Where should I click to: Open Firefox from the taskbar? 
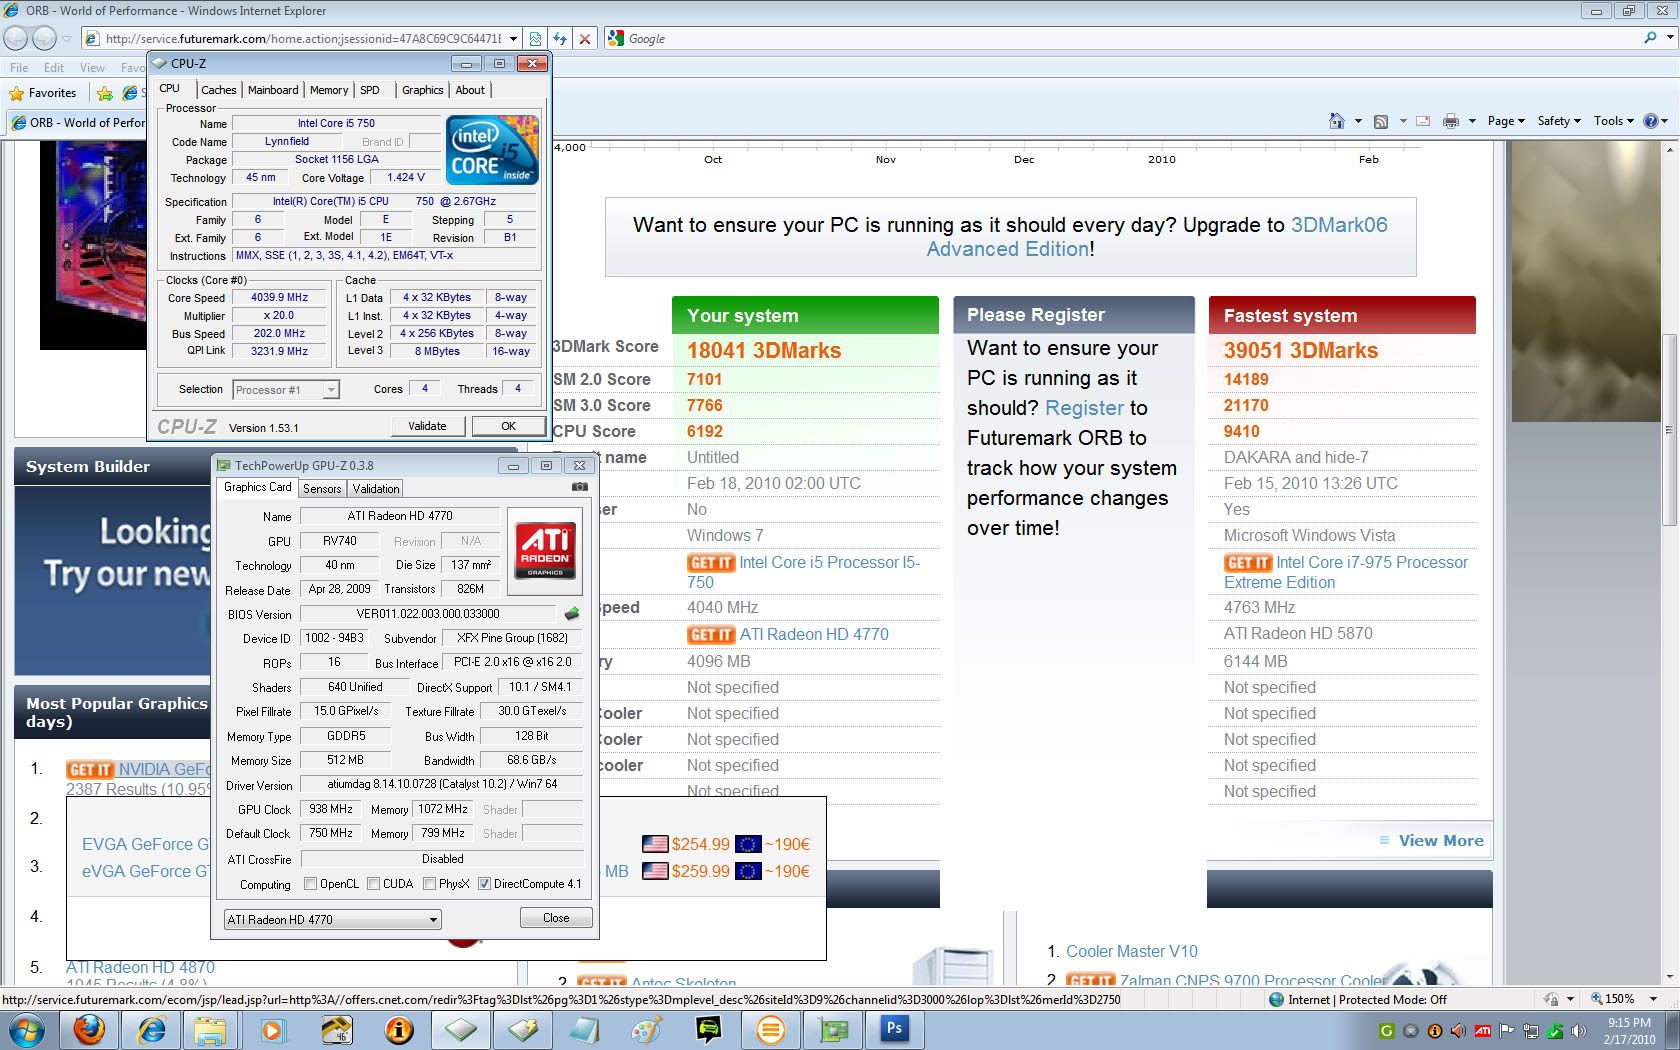[x=90, y=1029]
